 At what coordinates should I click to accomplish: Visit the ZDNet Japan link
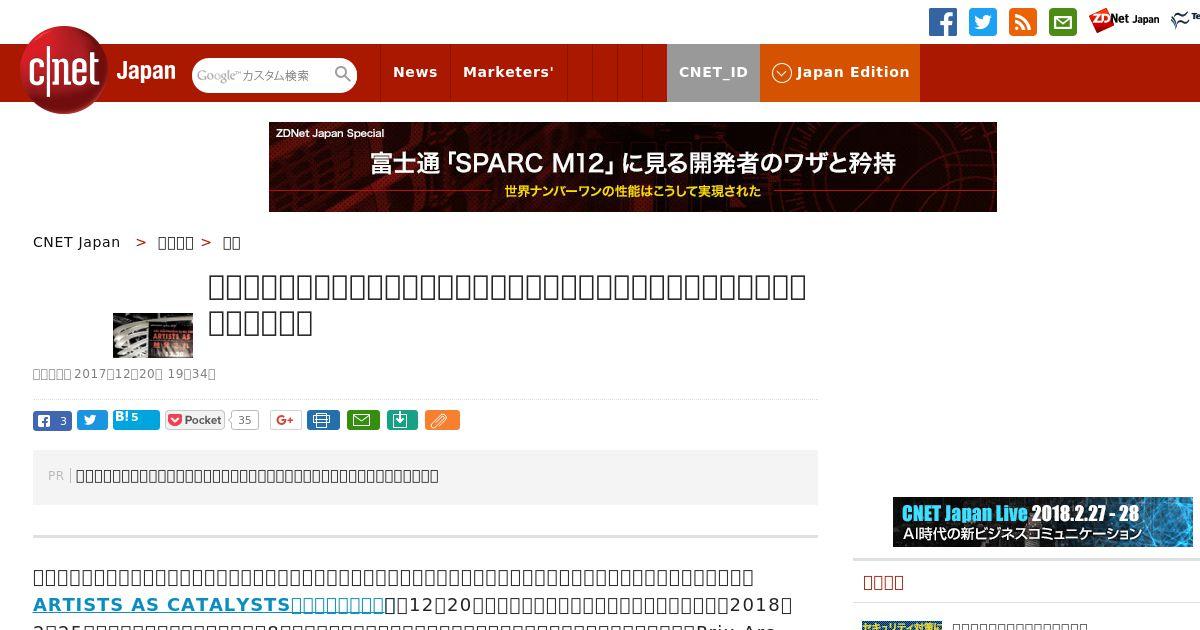coord(1124,19)
